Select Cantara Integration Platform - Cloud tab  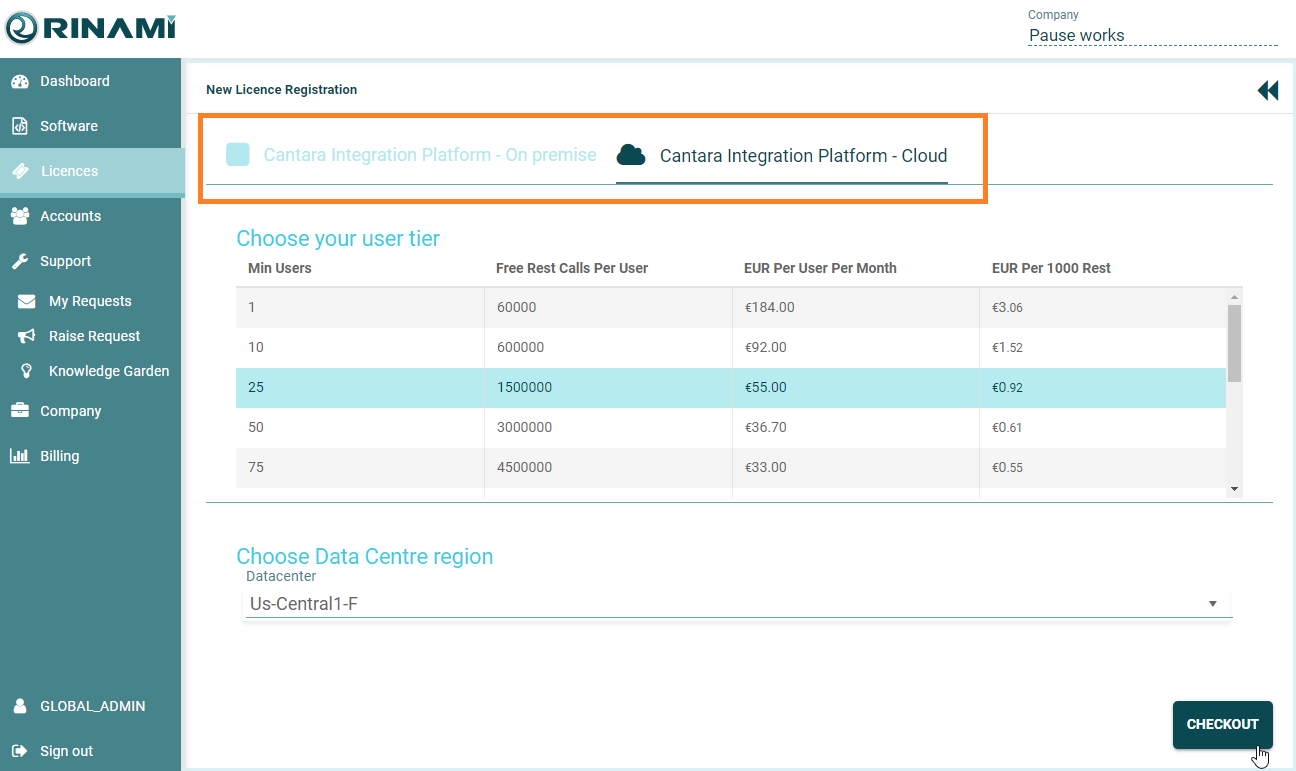pos(782,156)
